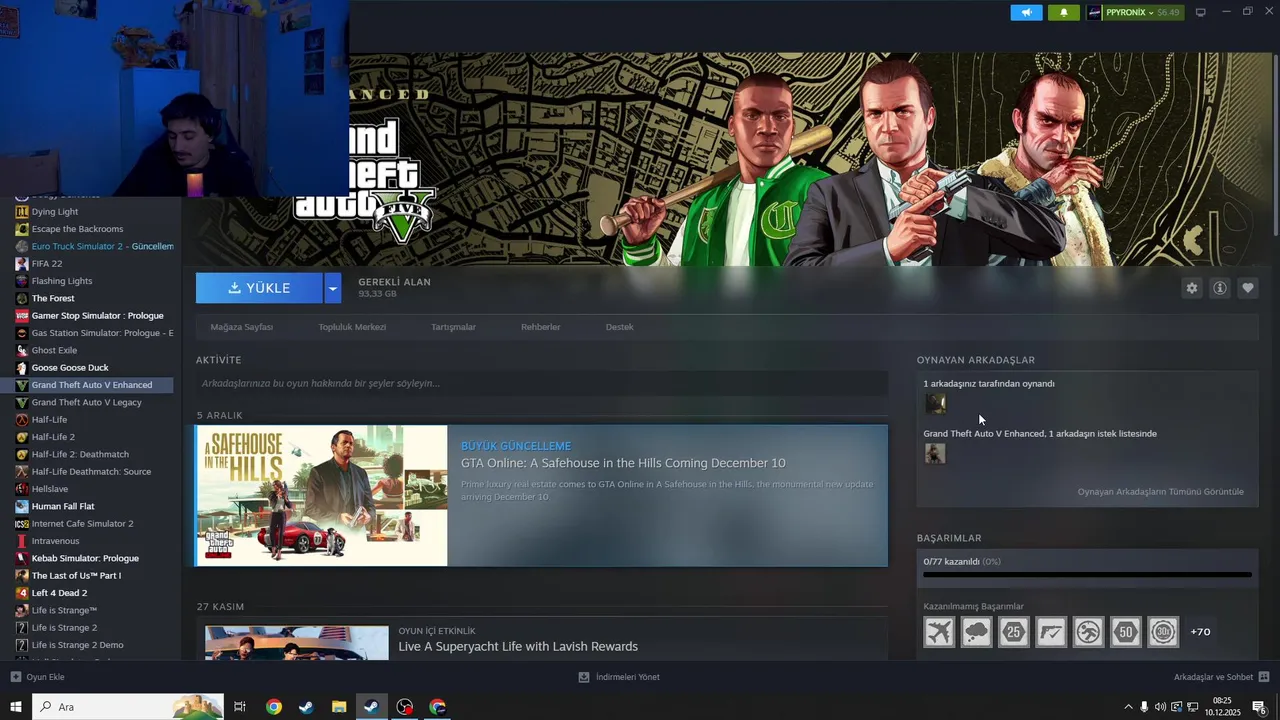Click the Gas Station Simulator game icon
1280x720 pixels.
pyautogui.click(x=22, y=333)
